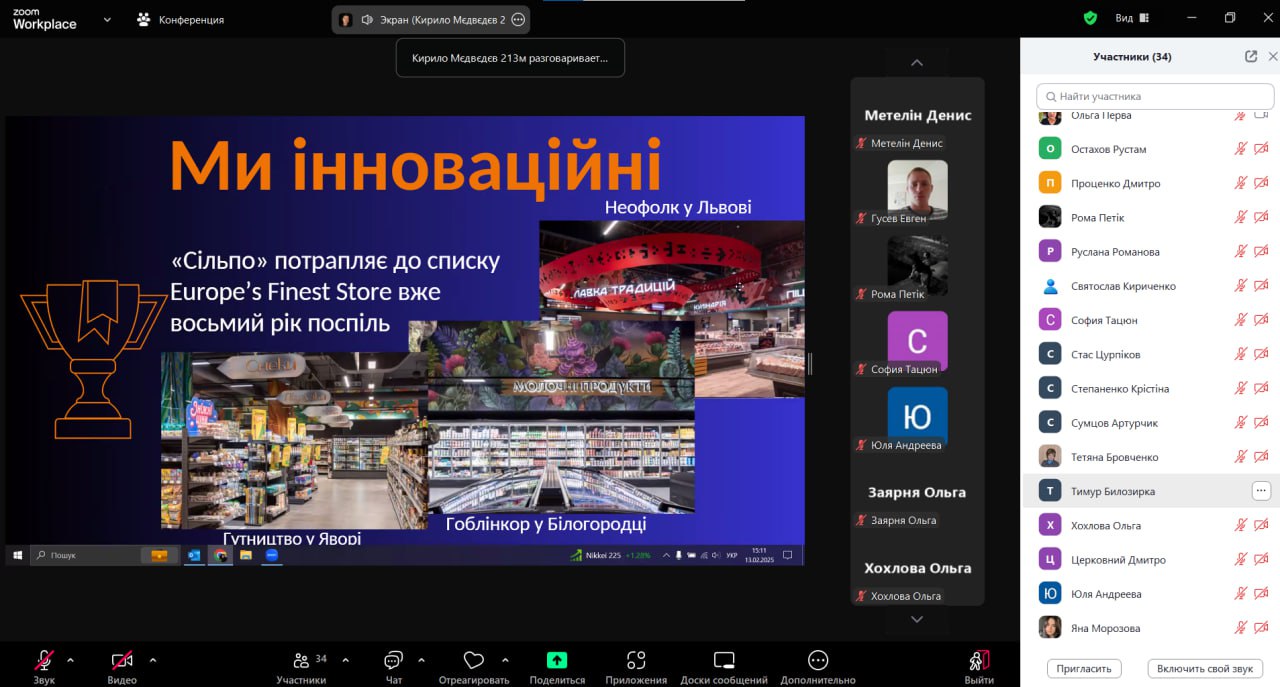Open more options for Тимур Билозирка

coord(1261,491)
